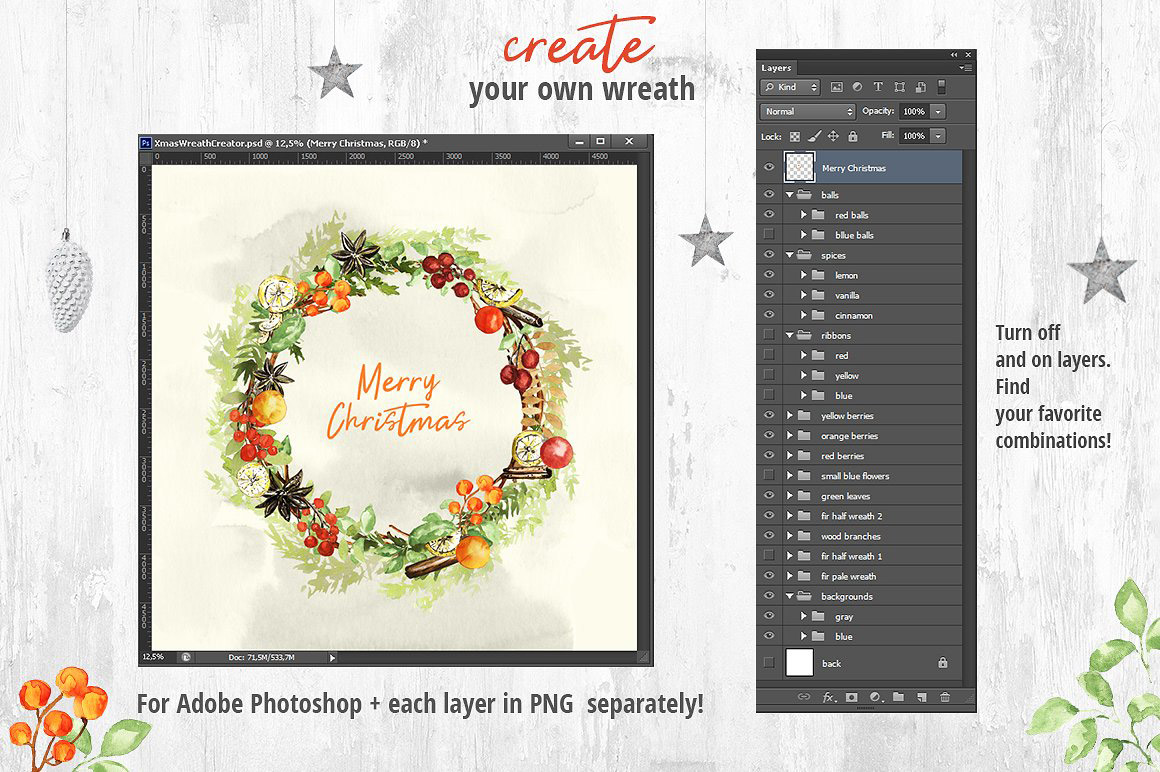Create a new layer group folder icon
The image size is (1160, 772).
pyautogui.click(x=898, y=697)
